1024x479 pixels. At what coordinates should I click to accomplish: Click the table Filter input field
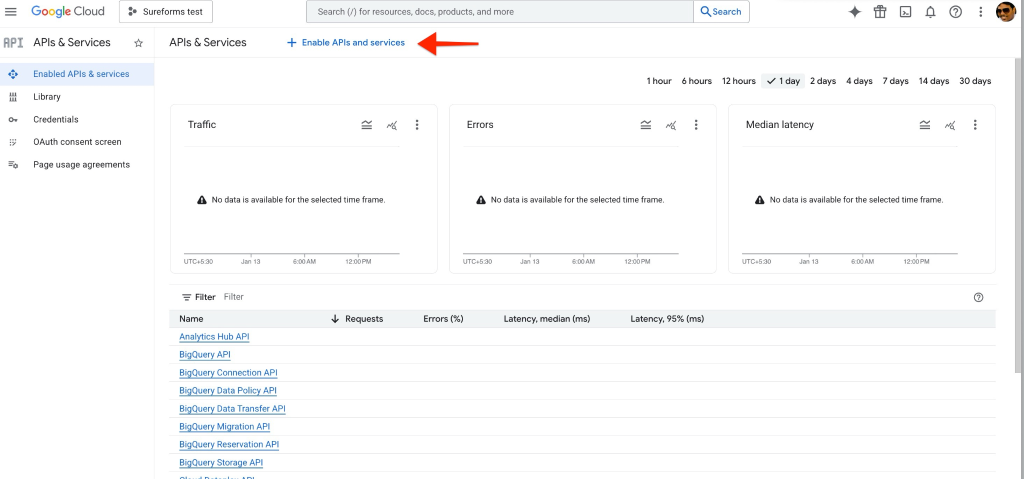click(x=400, y=297)
